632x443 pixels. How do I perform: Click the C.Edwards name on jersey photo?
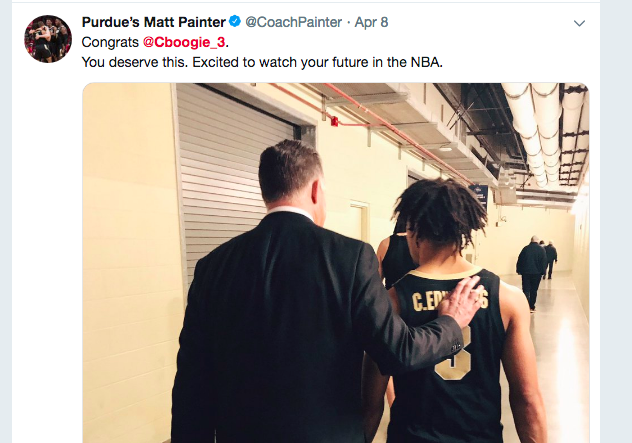[x=450, y=301]
